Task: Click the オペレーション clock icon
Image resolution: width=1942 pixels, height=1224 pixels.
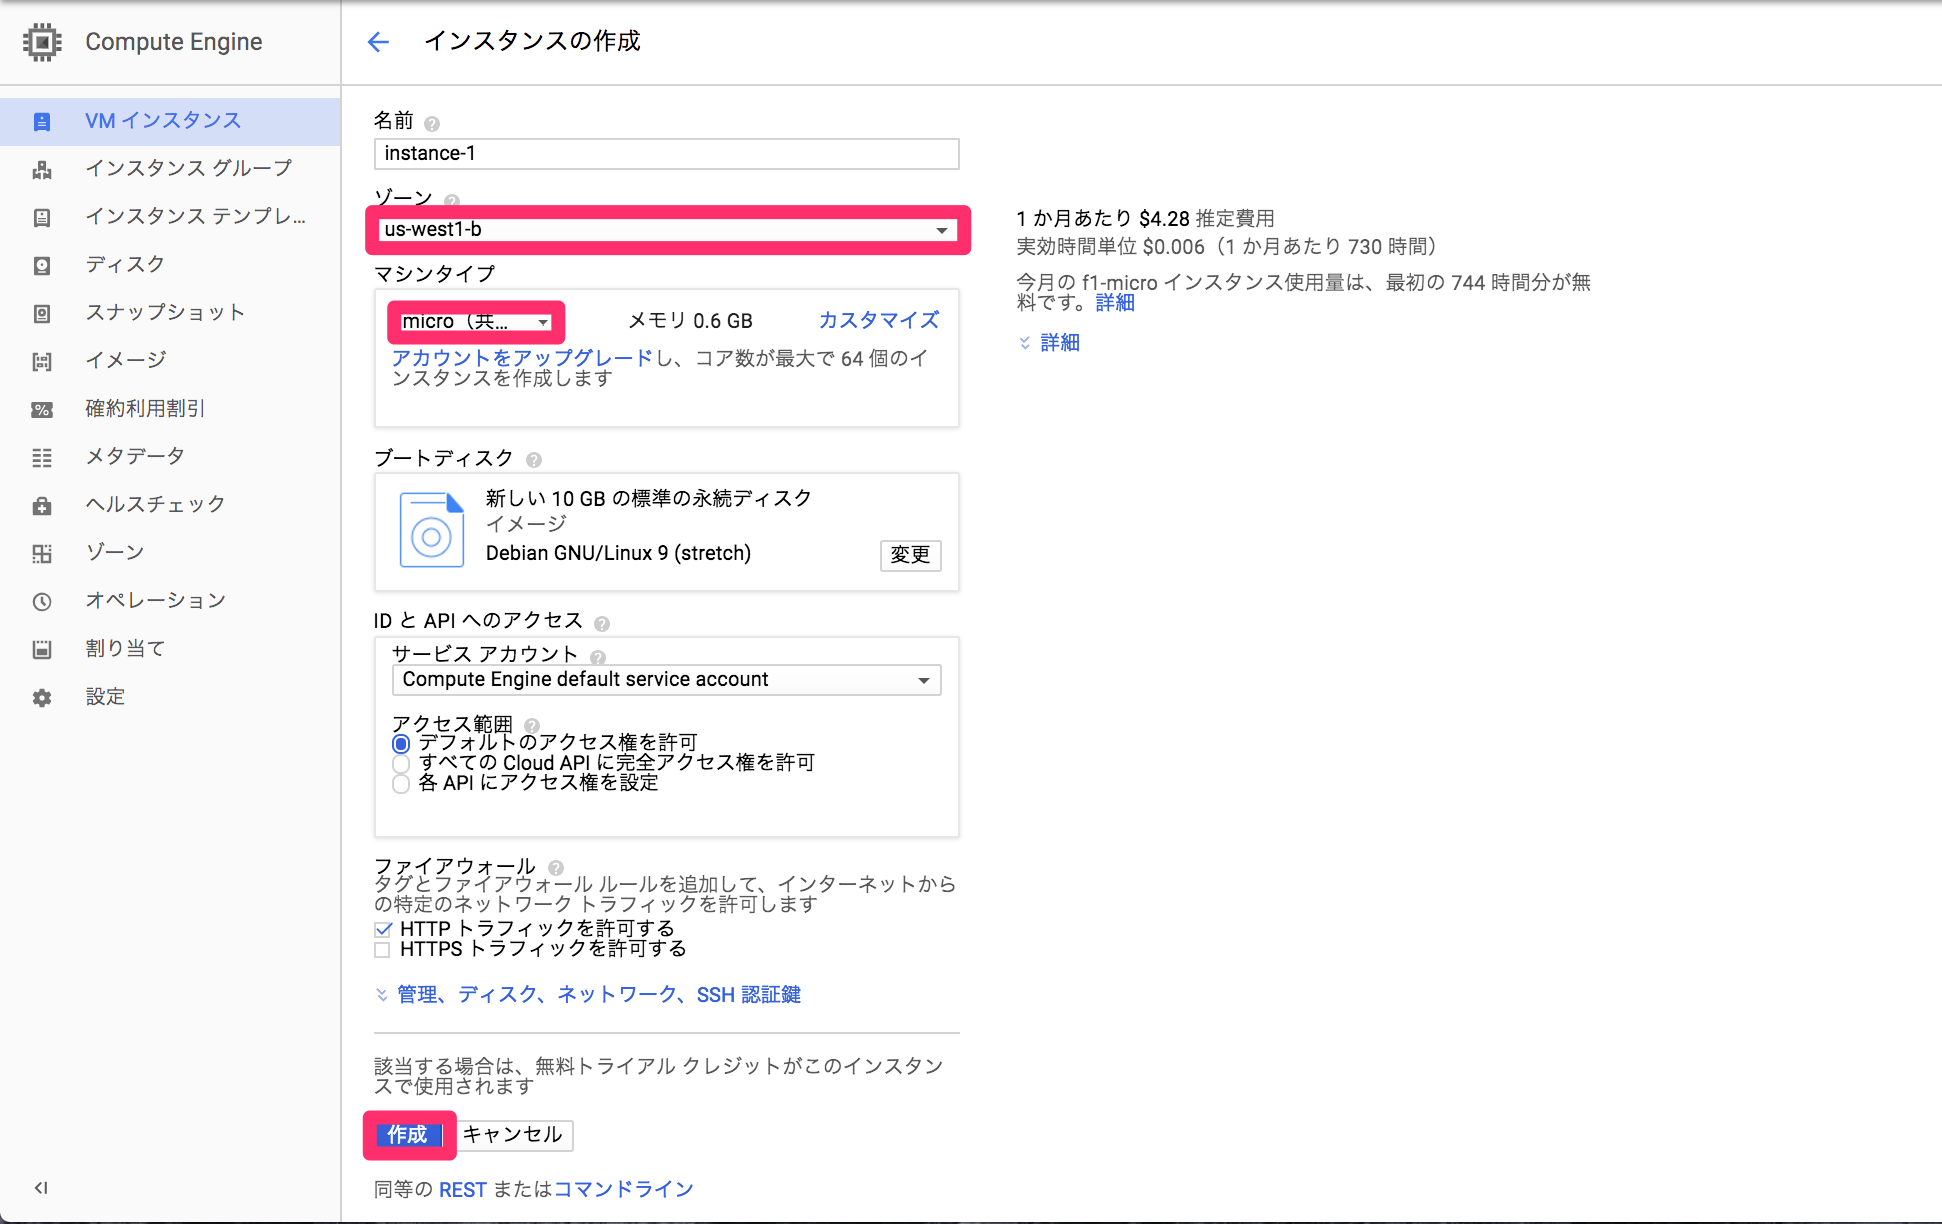Action: point(42,602)
